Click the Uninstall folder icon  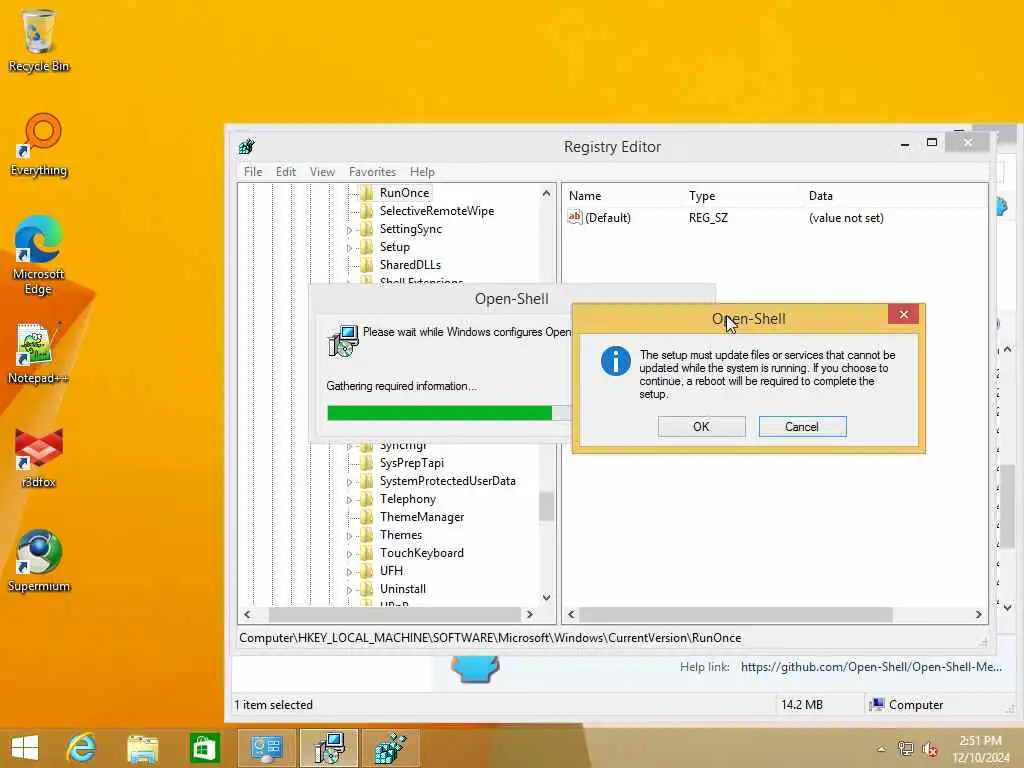point(366,589)
